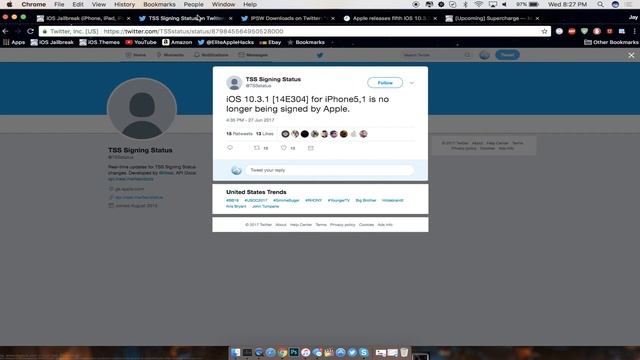Open the Twitter app in the Dock
Viewport: 640px width, 360px height.
352,352
